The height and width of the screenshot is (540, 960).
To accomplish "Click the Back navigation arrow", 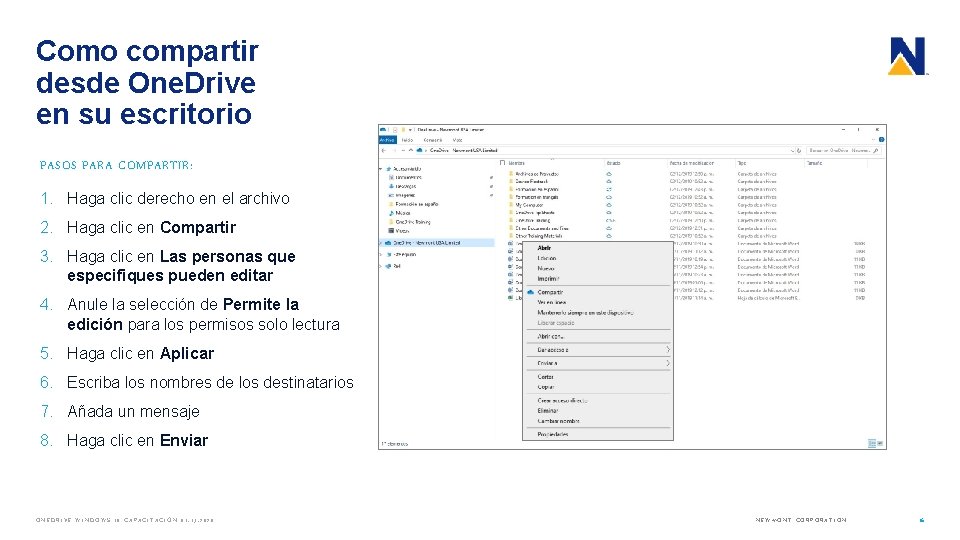I will click(384, 151).
